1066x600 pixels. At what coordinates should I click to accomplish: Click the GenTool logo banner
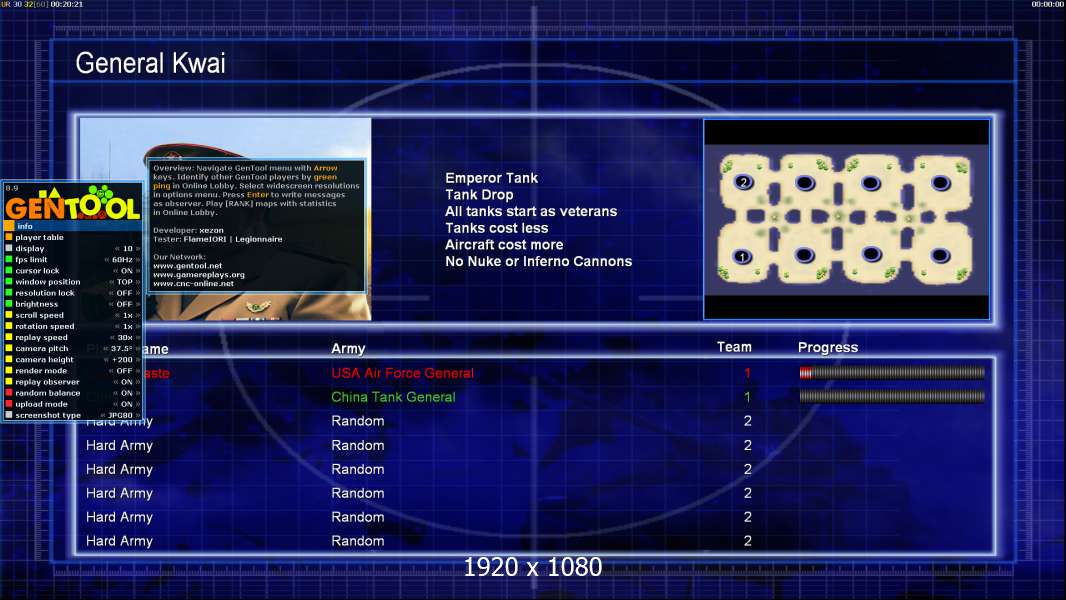click(x=73, y=202)
